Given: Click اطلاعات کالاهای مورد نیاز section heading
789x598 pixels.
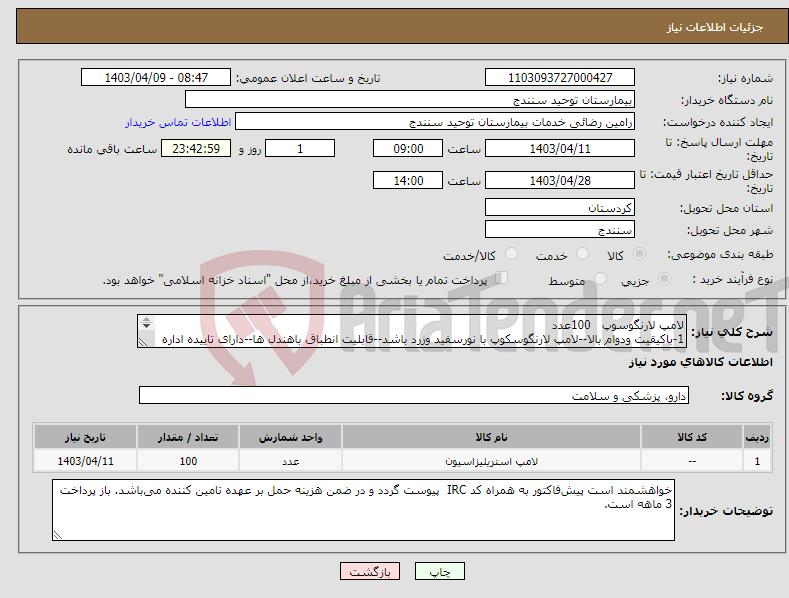Looking at the screenshot, I should (x=700, y=362).
